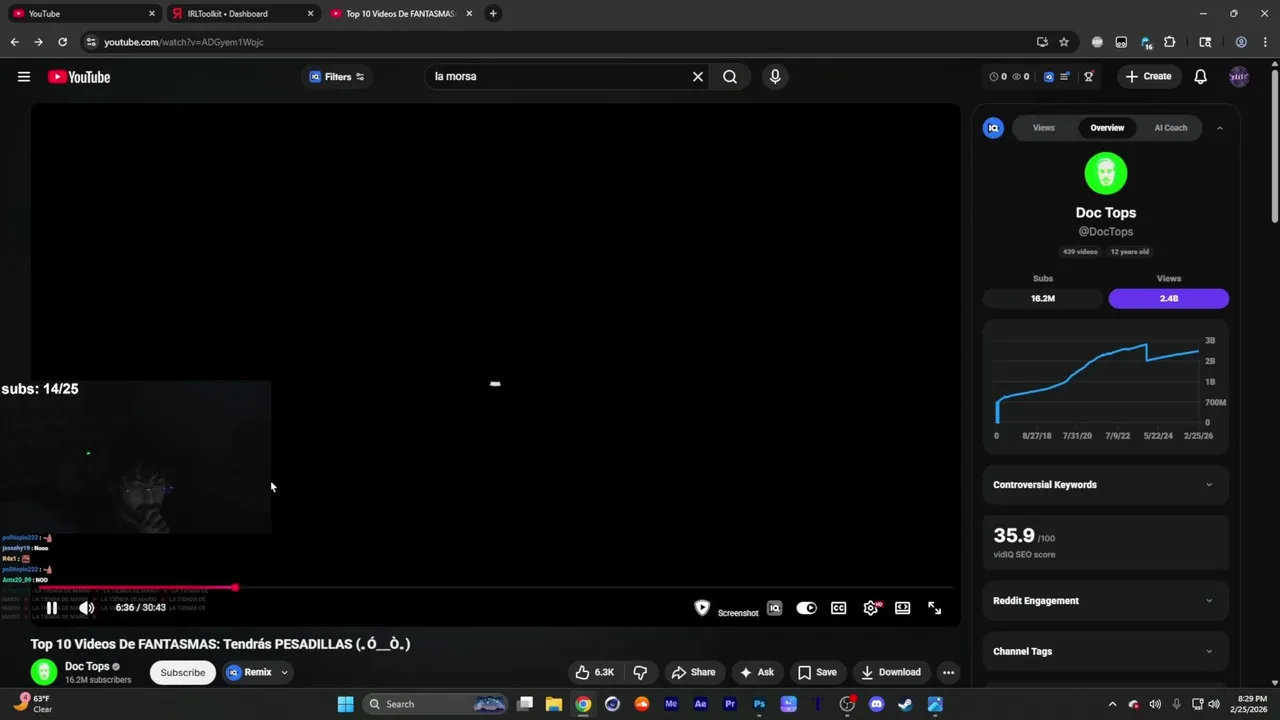Click the Create button
Viewport: 1280px width, 720px height.
click(x=1148, y=77)
